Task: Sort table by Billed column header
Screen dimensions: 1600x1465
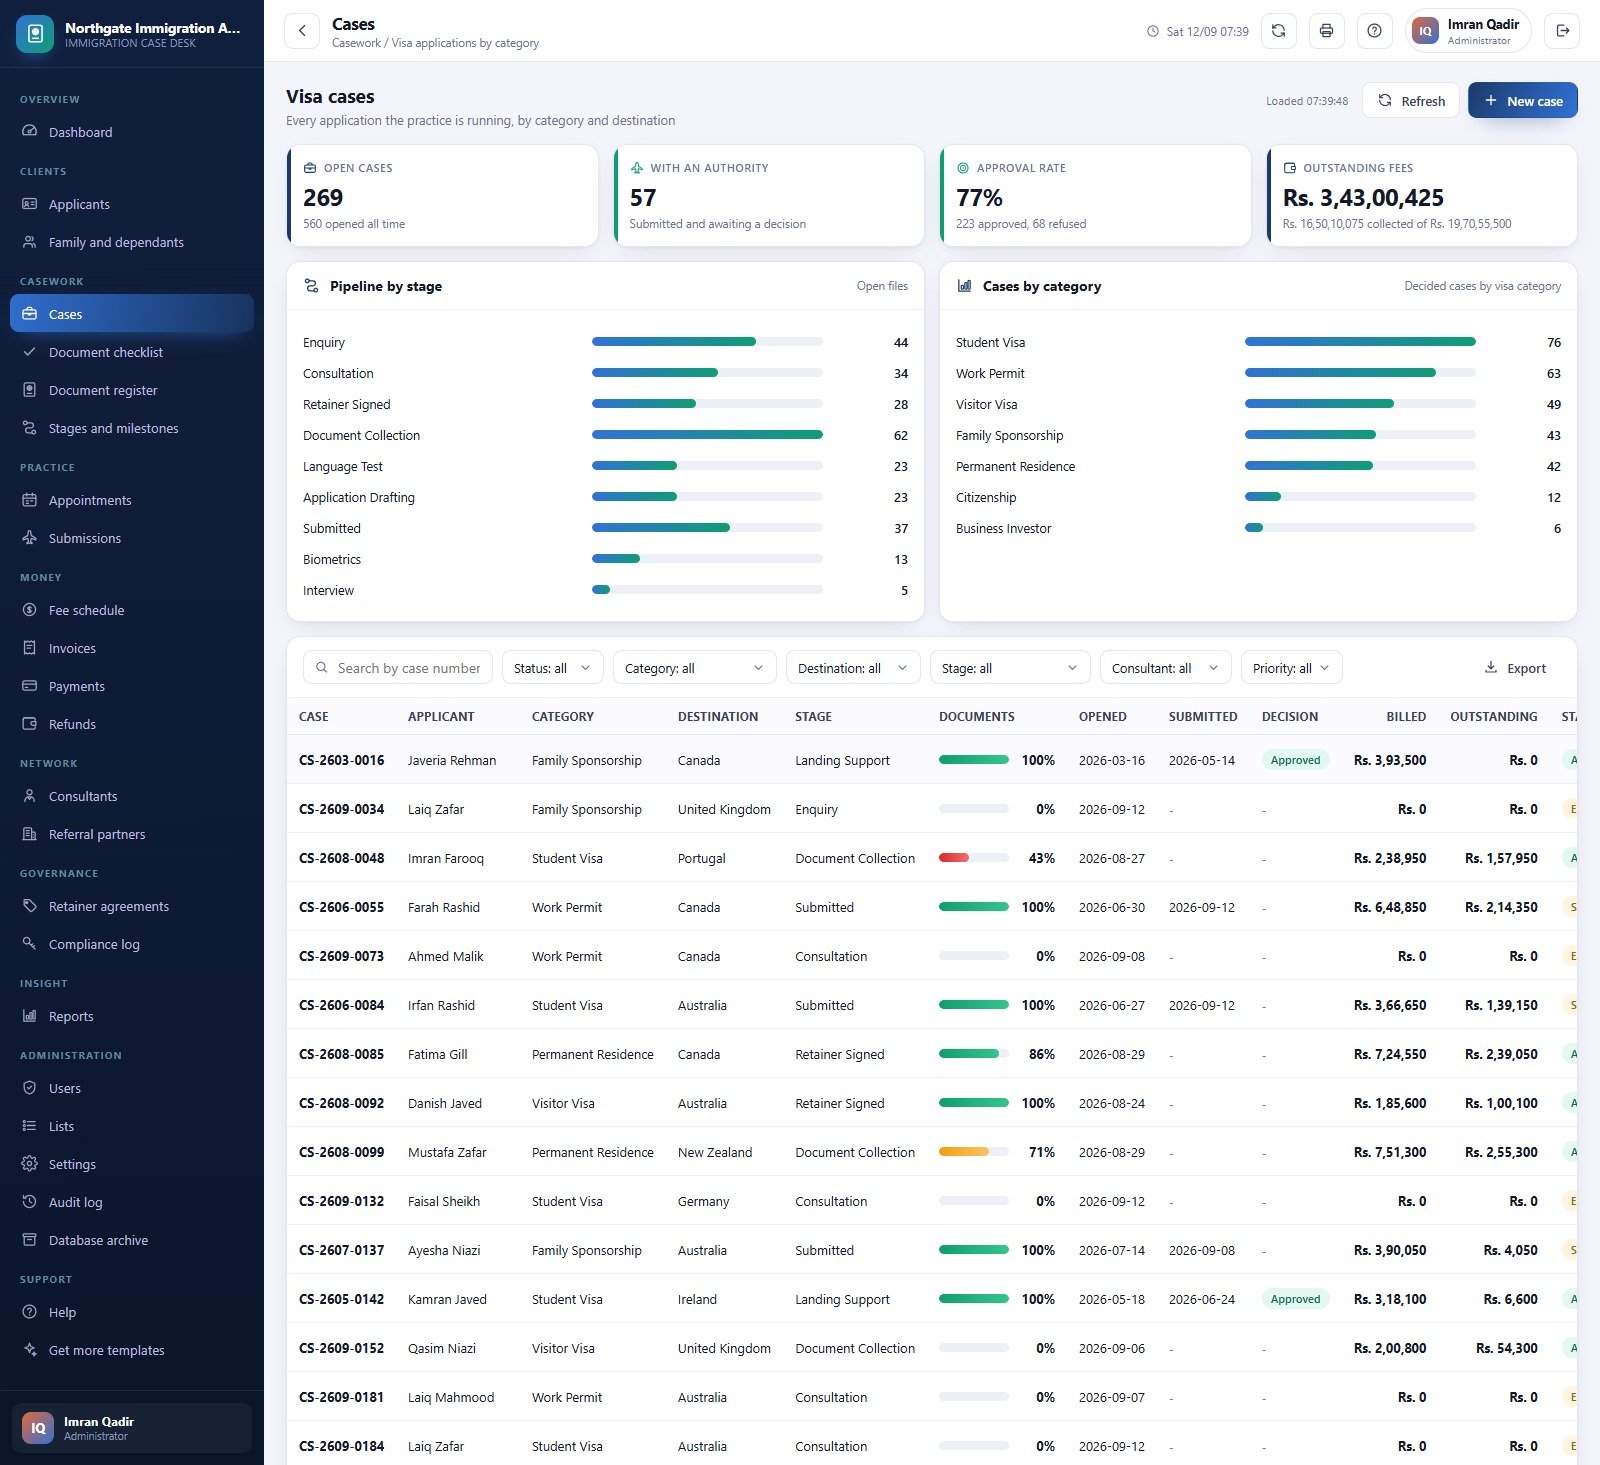Action: tap(1405, 717)
